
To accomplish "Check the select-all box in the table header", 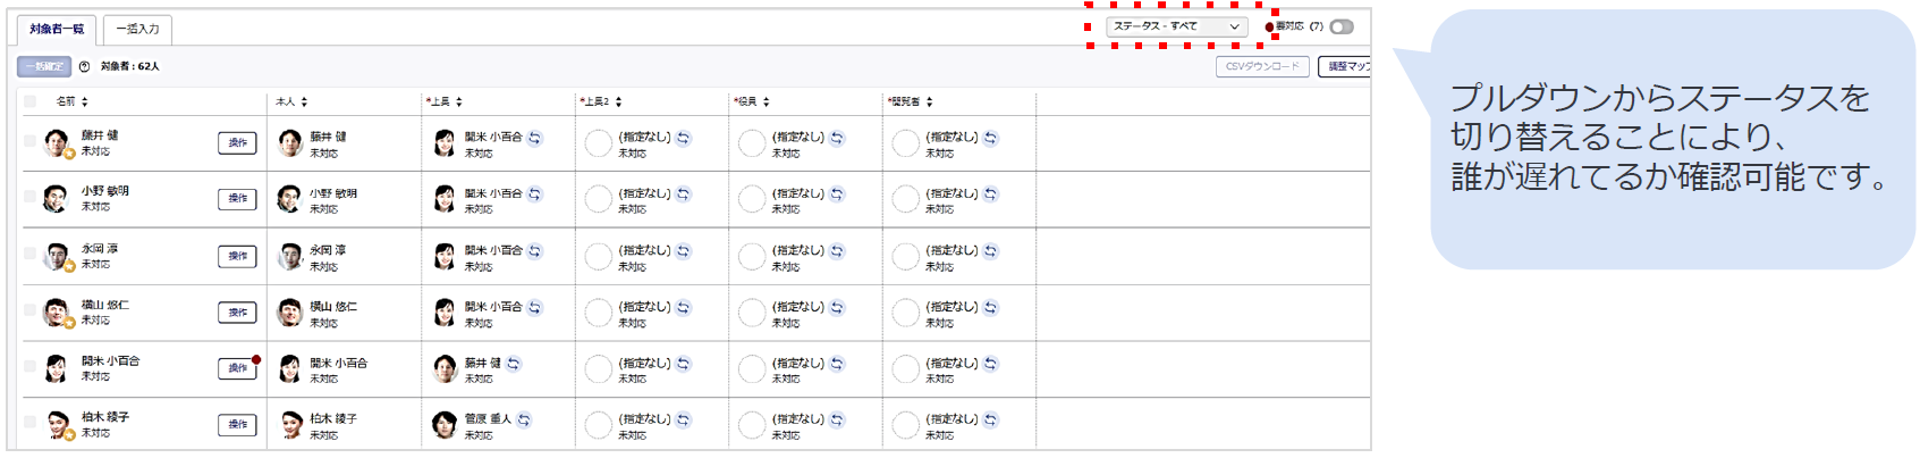I will click(x=30, y=102).
